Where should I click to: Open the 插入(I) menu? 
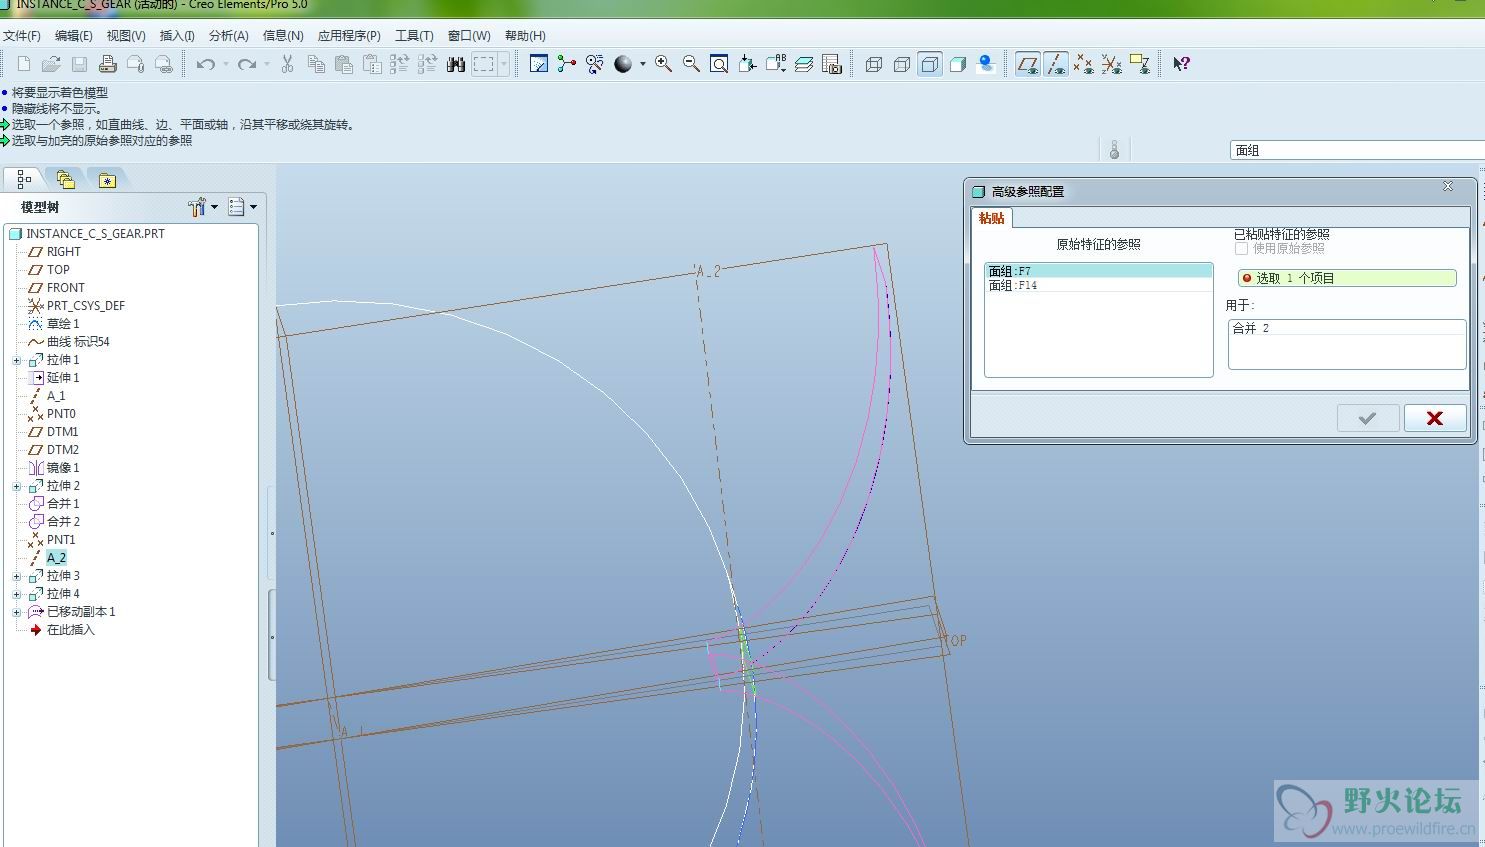177,36
